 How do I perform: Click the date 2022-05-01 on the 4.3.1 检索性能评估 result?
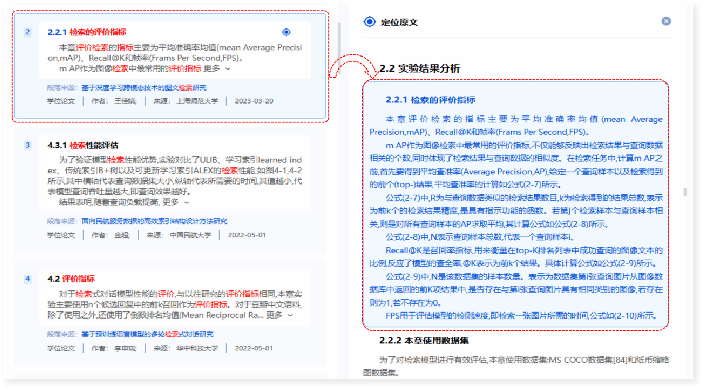click(246, 235)
